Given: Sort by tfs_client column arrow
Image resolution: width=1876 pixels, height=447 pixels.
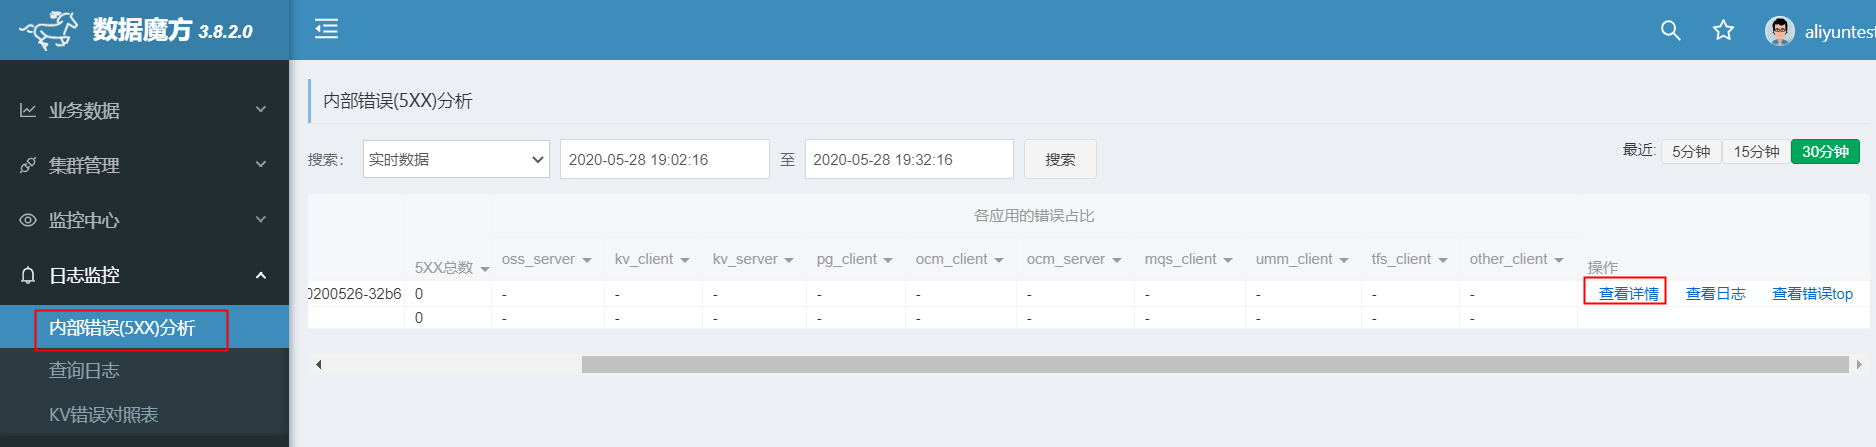Looking at the screenshot, I should pos(1443,260).
